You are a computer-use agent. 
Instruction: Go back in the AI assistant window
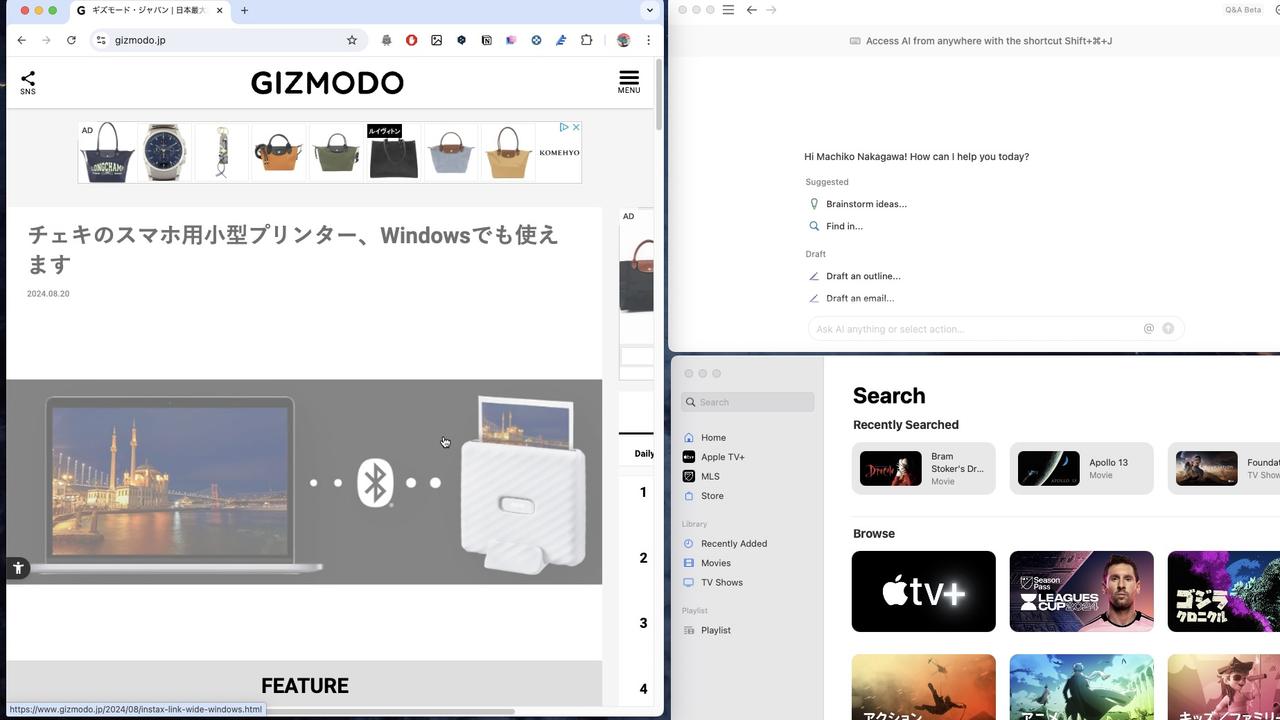point(751,10)
